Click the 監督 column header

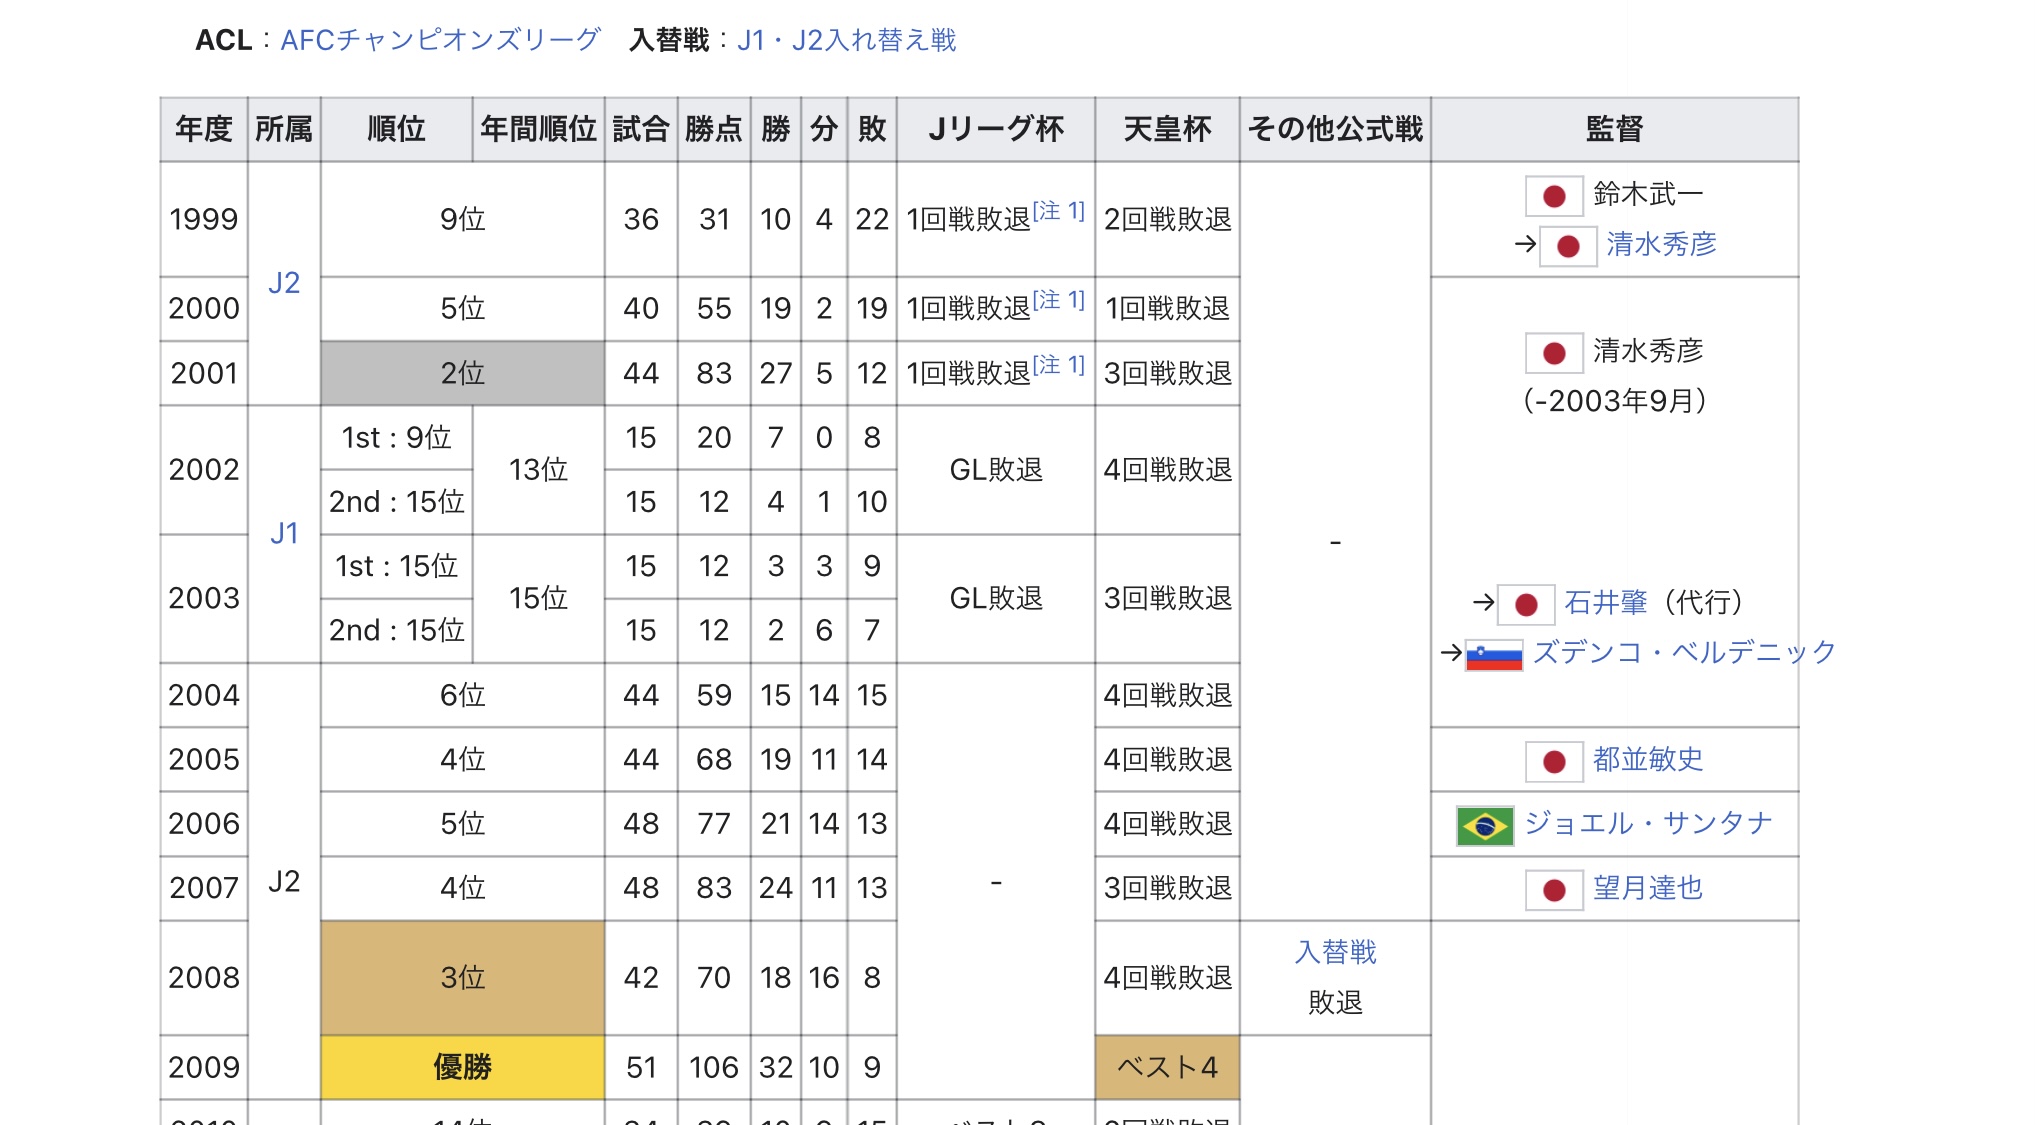1614,129
